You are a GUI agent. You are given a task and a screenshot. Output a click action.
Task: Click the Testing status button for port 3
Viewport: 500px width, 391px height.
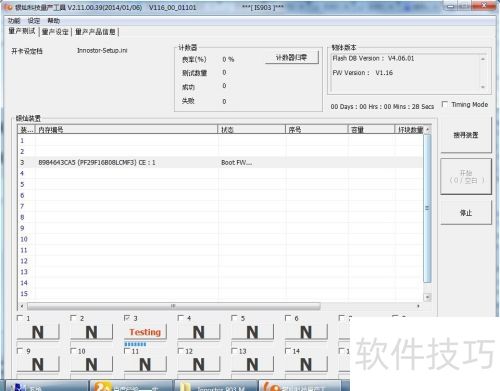145,332
